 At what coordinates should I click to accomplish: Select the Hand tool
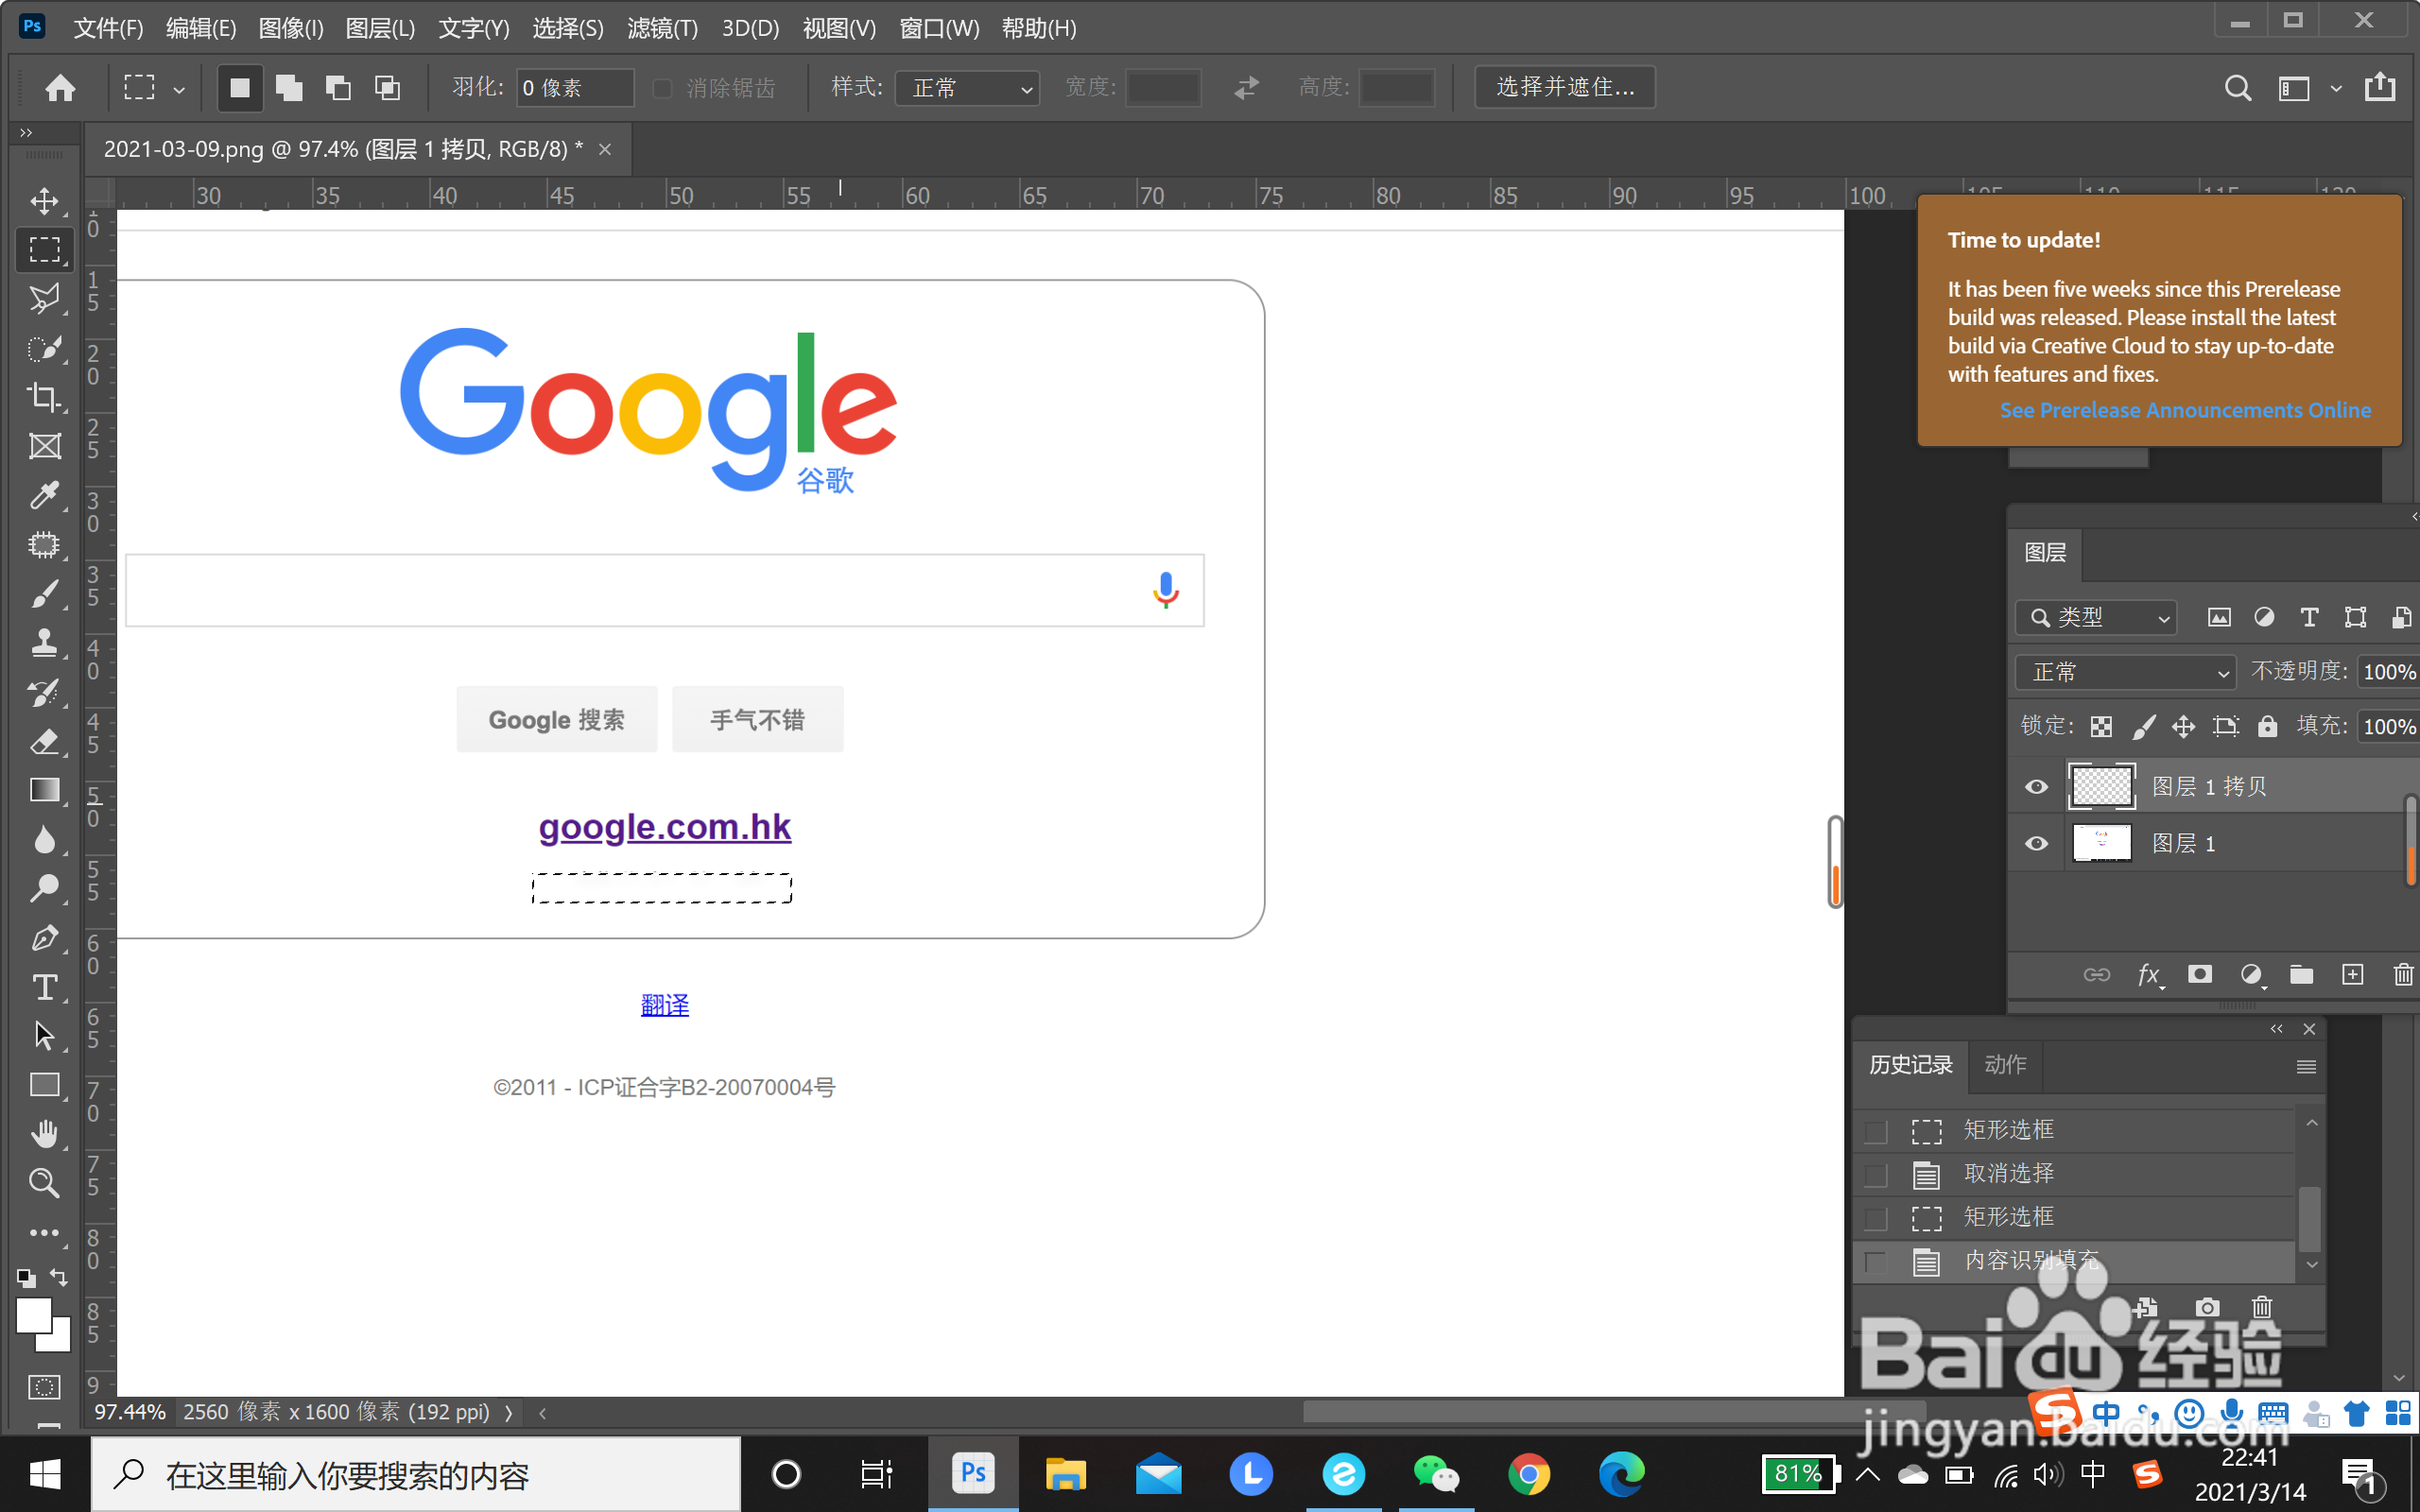(x=44, y=1134)
